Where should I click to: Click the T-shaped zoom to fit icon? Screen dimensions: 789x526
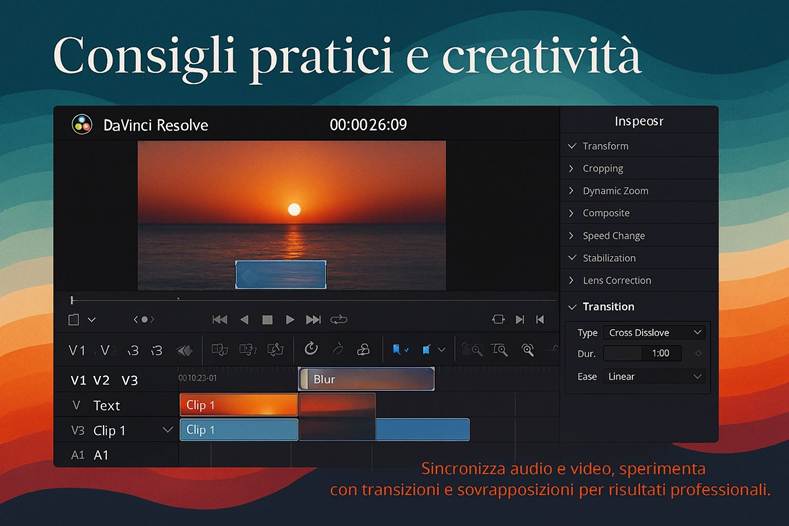click(500, 350)
